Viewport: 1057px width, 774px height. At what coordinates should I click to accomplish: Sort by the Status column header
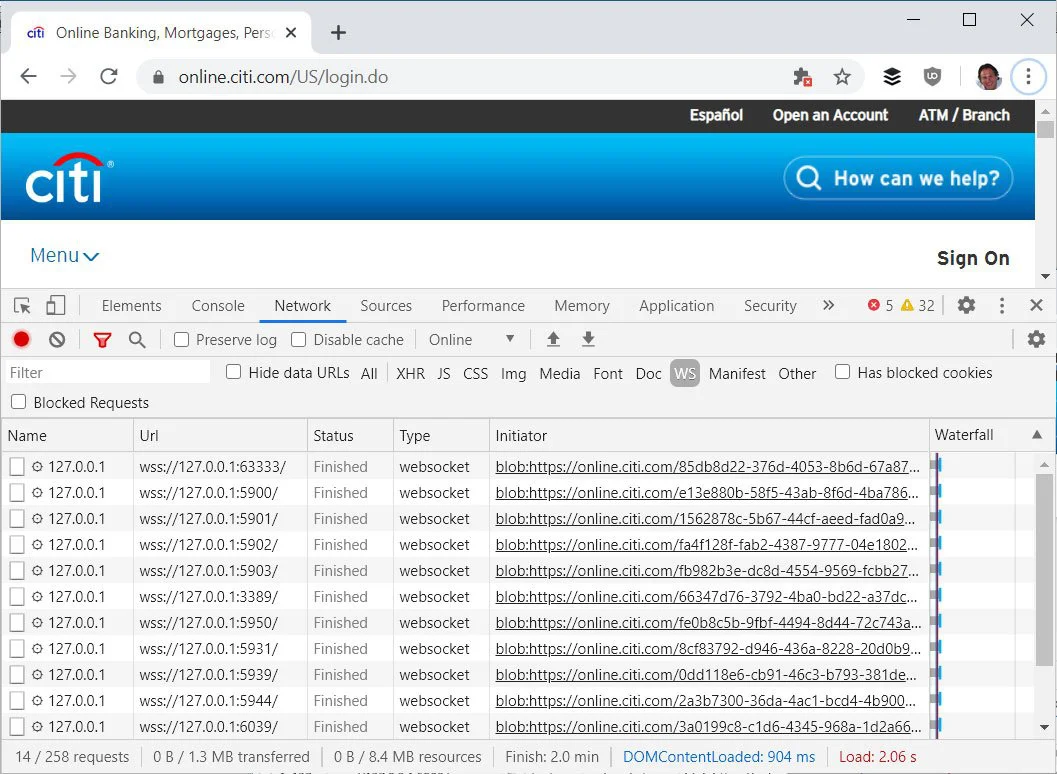point(350,435)
